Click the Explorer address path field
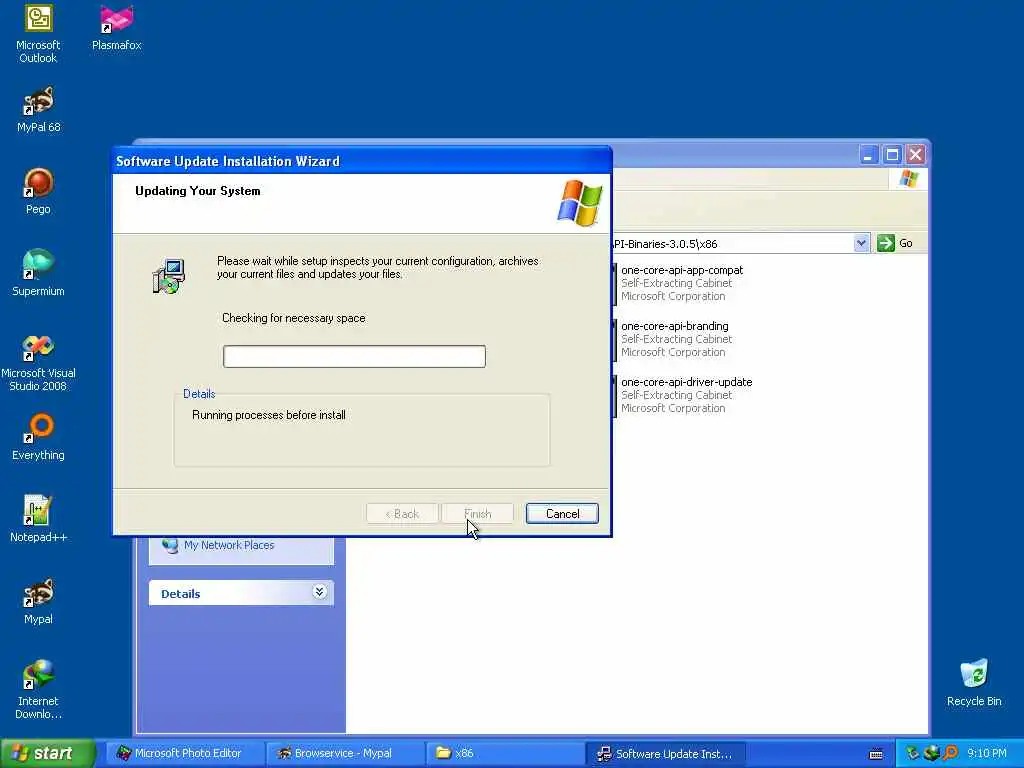Viewport: 1024px width, 768px height. click(x=731, y=244)
